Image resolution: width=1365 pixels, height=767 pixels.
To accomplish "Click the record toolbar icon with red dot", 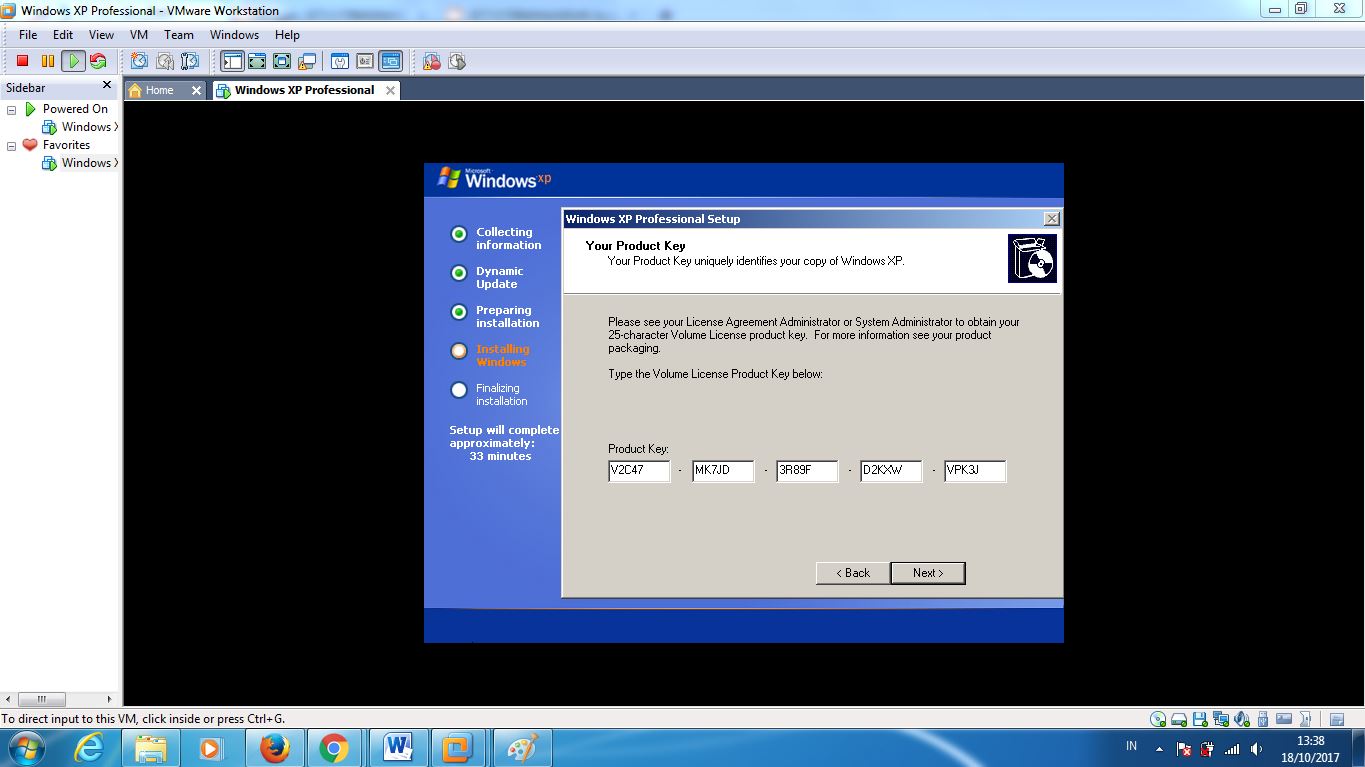I will [x=432, y=62].
